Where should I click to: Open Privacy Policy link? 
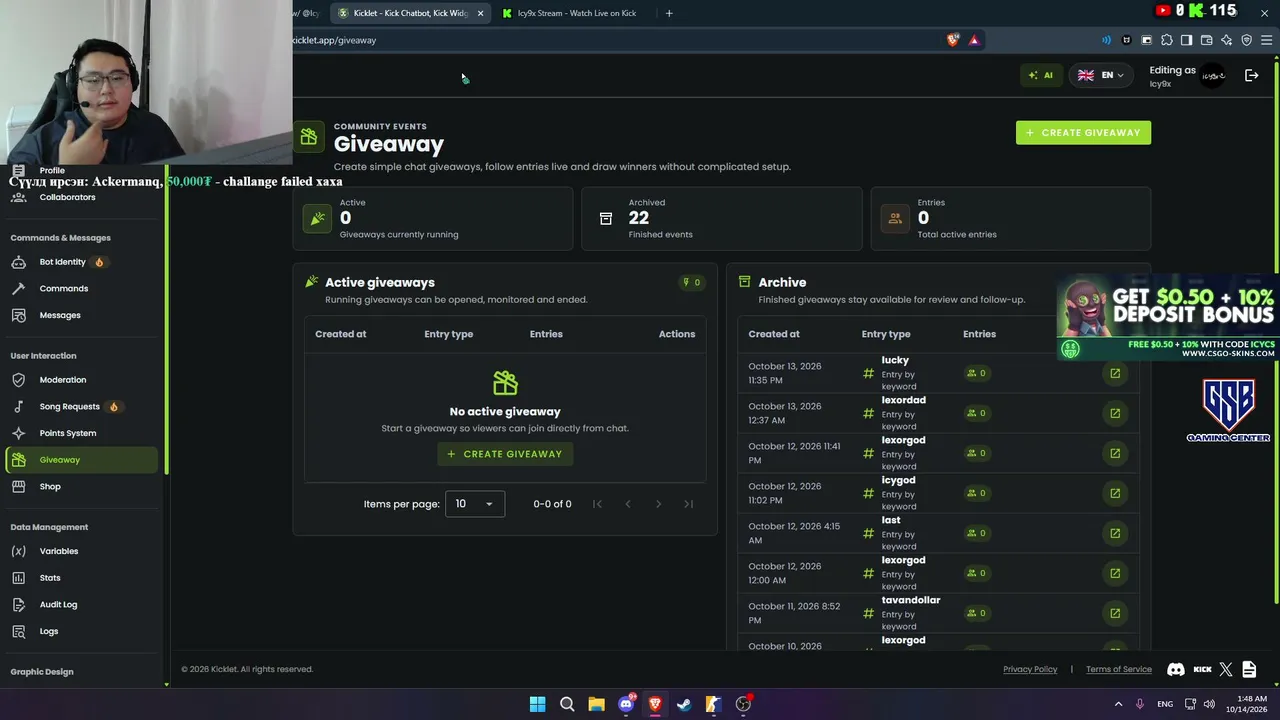click(1030, 669)
